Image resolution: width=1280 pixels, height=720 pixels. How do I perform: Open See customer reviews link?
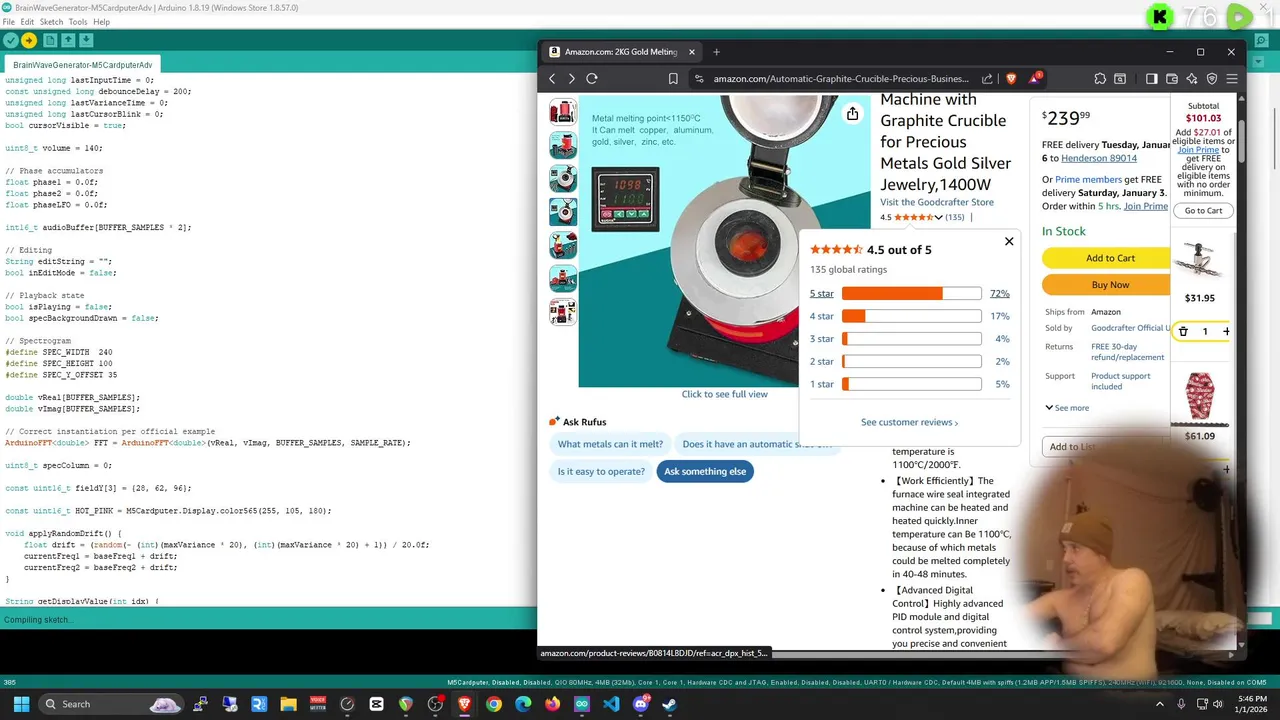coord(909,422)
